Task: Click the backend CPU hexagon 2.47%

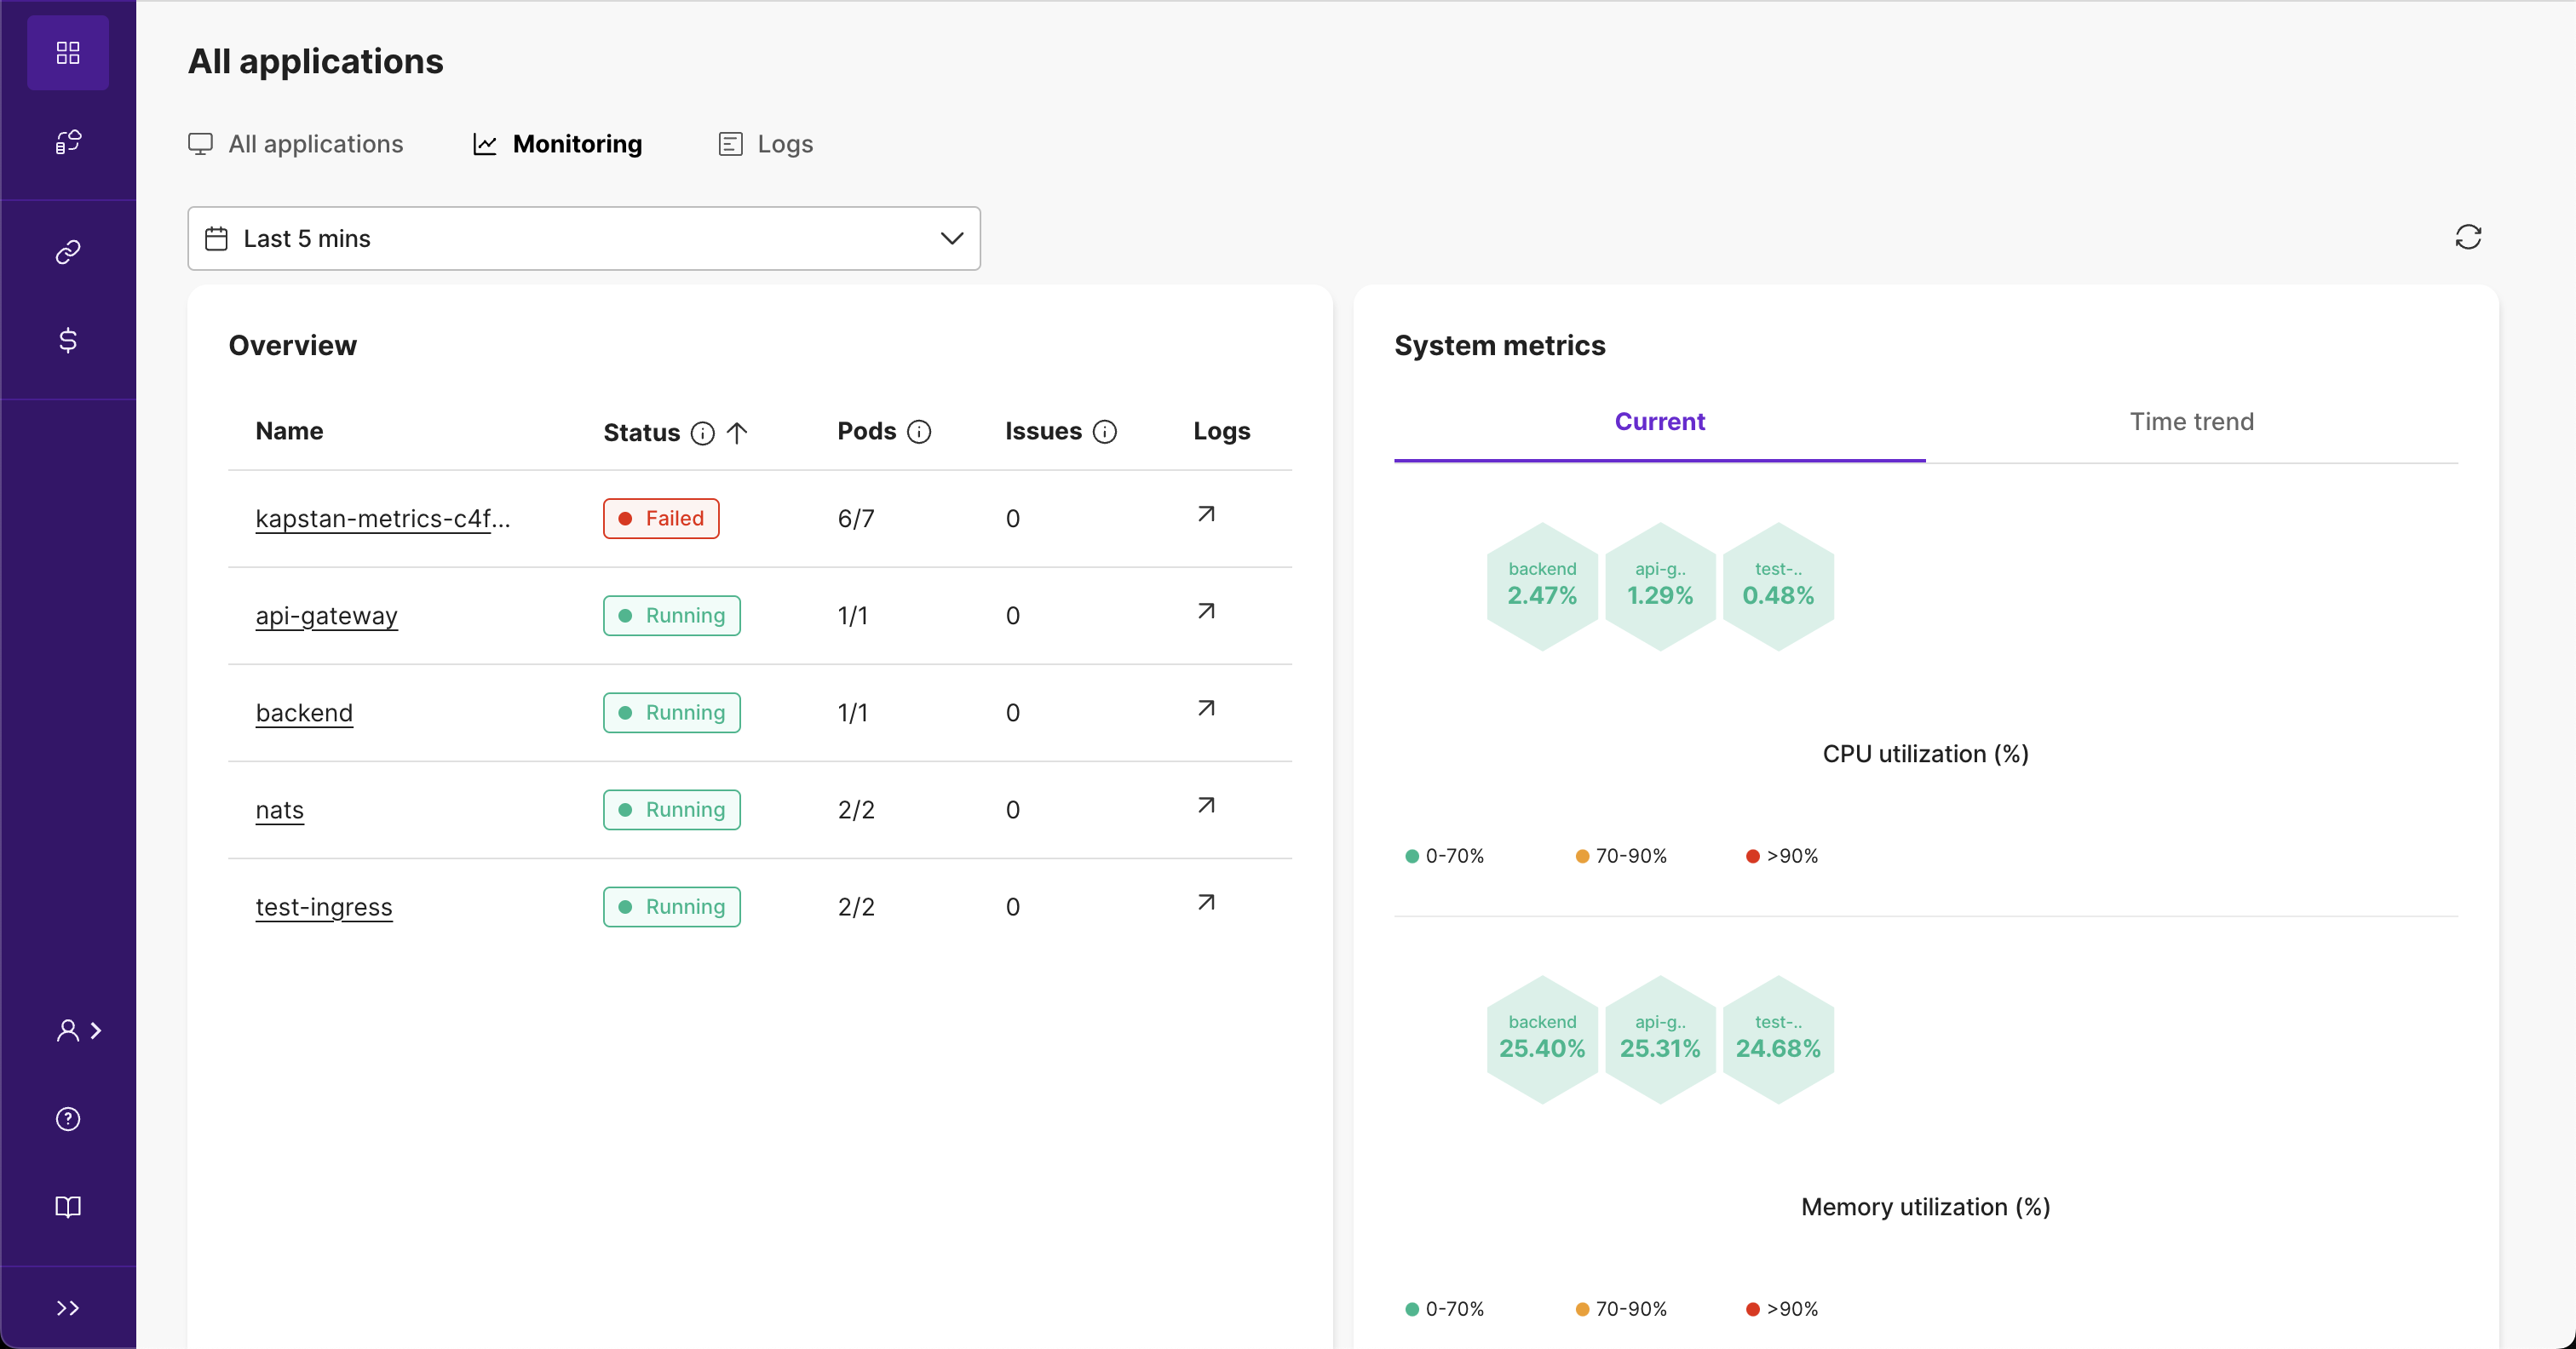Action: [x=1542, y=586]
